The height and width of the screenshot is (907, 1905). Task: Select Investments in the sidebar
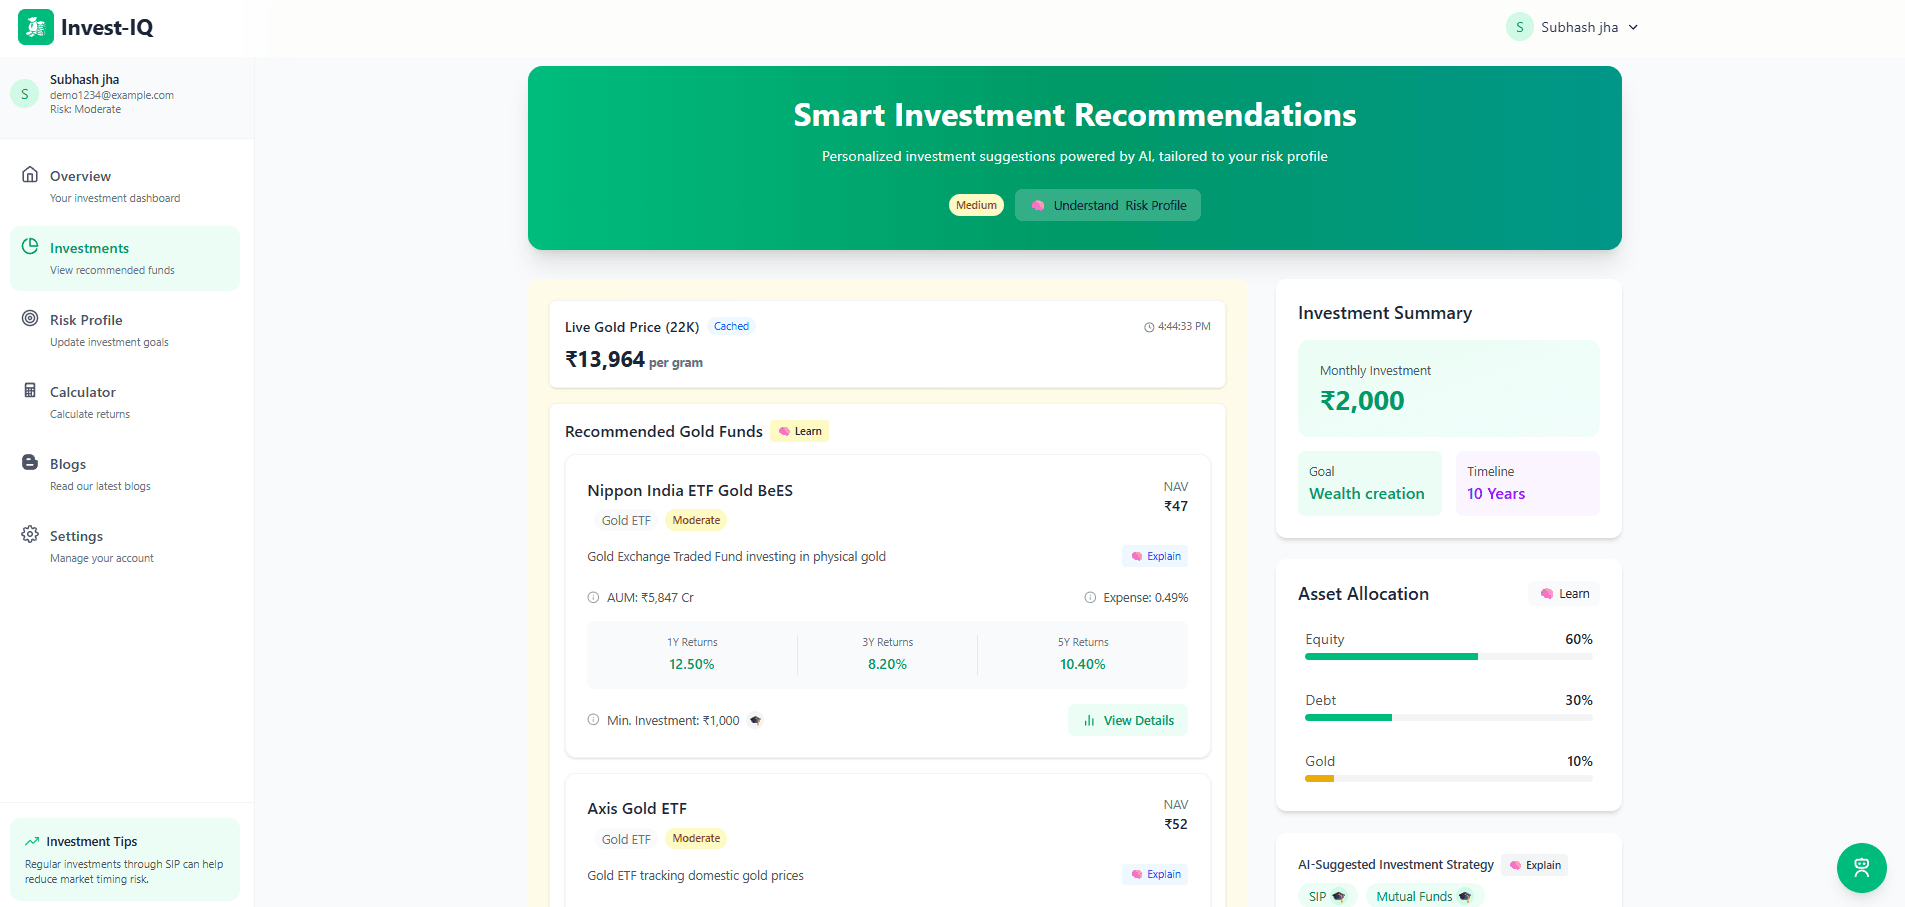click(x=125, y=258)
